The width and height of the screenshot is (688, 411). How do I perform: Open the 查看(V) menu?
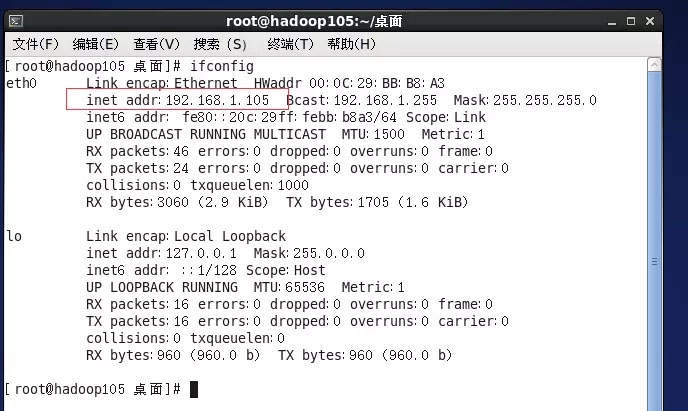[156, 44]
